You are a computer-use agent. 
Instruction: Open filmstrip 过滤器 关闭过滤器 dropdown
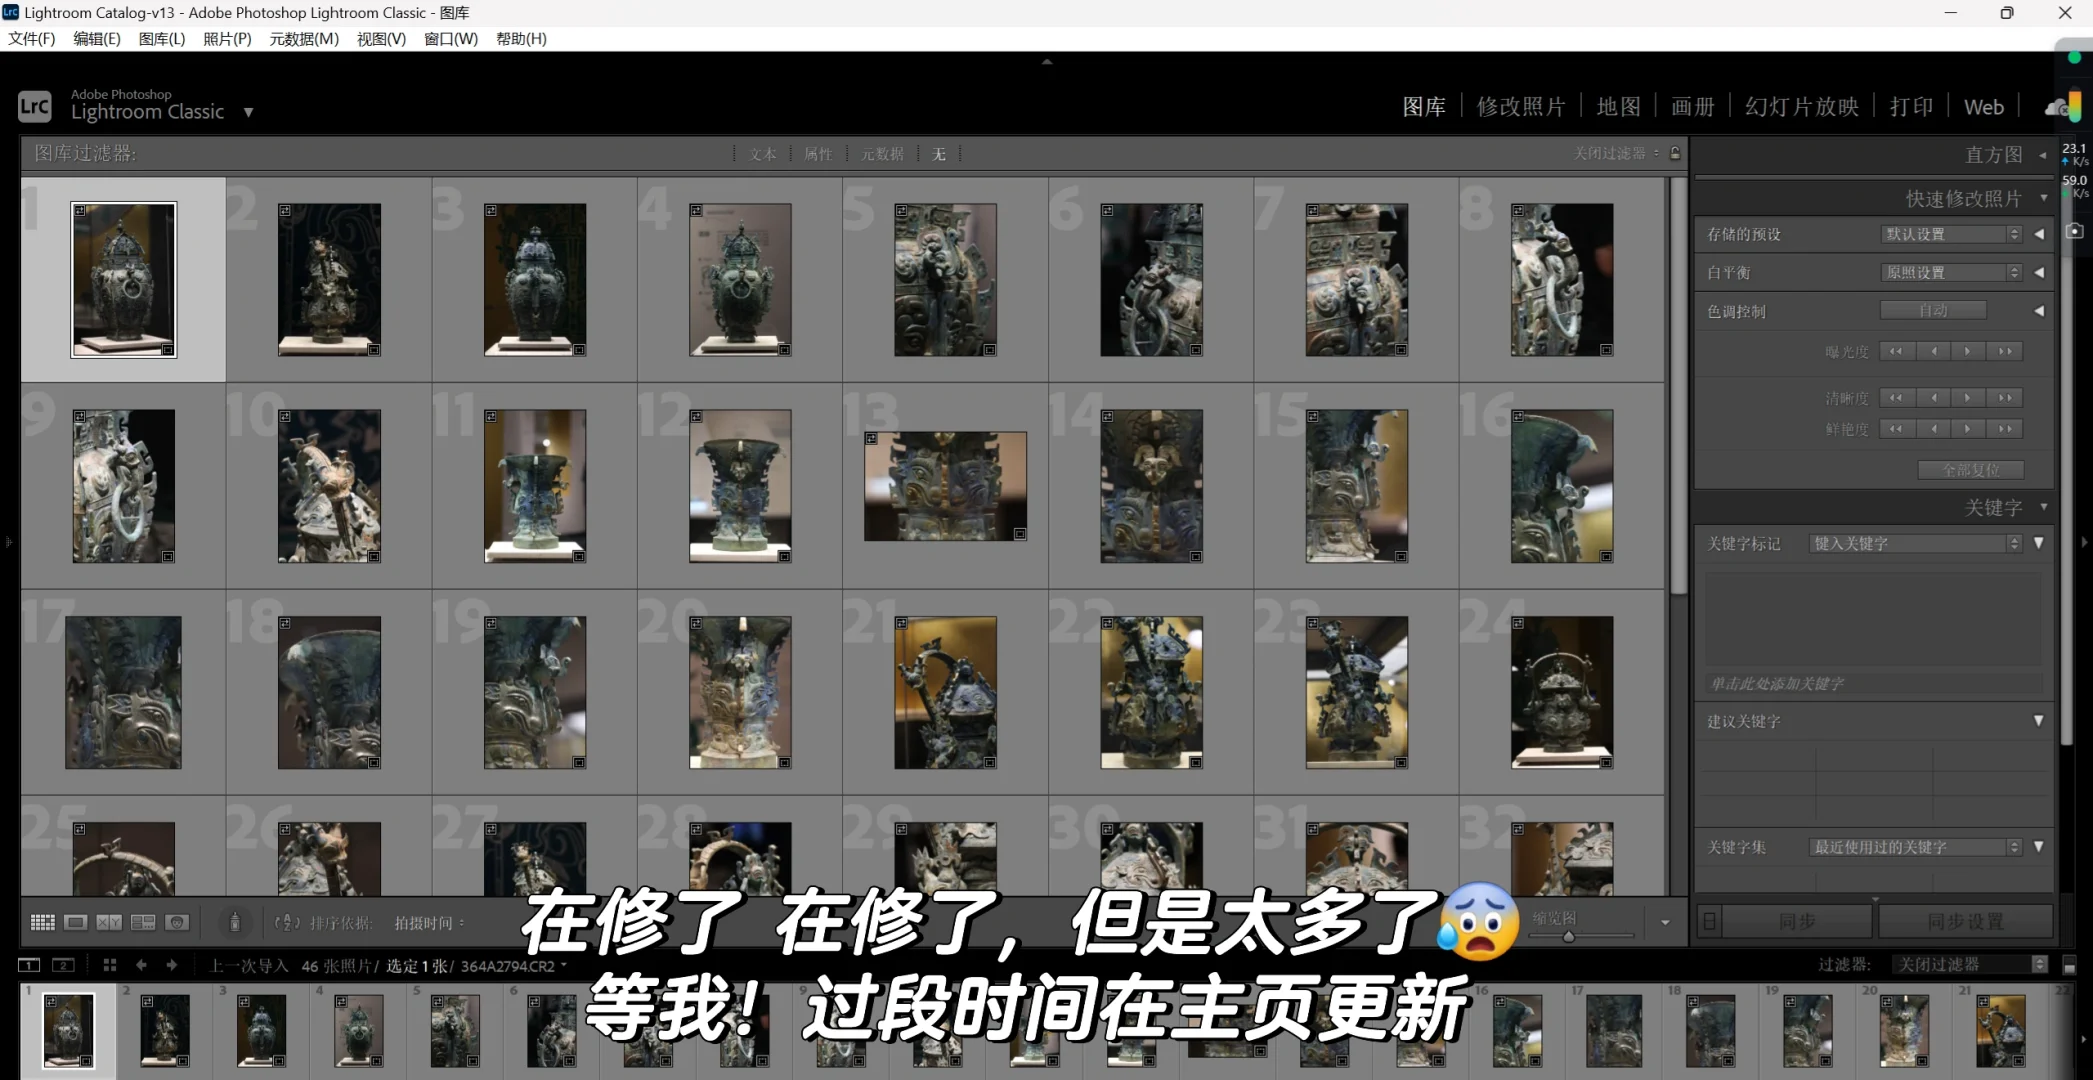(x=1970, y=964)
